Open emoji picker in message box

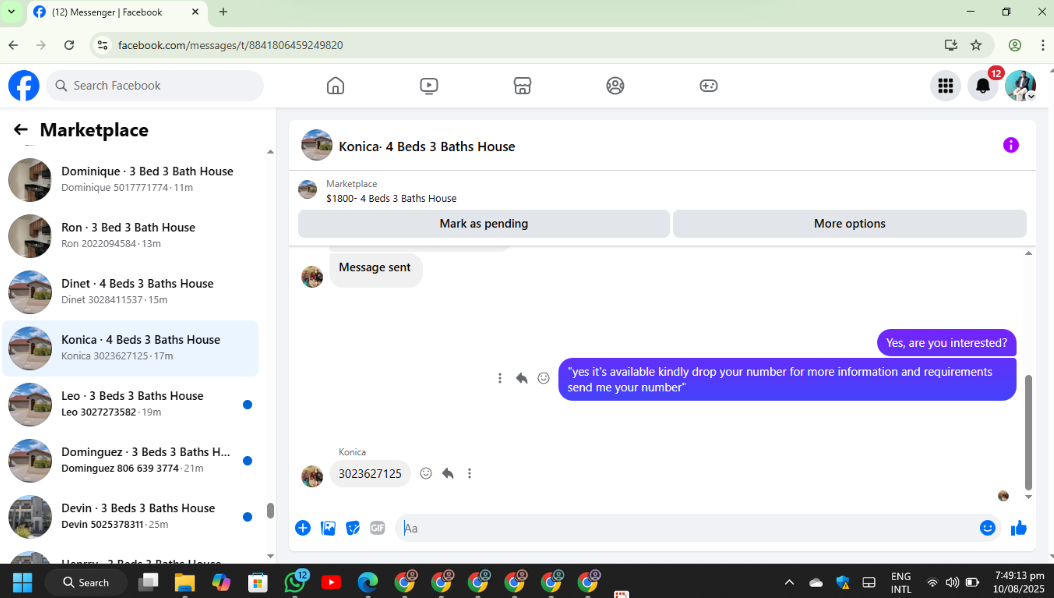tap(987, 528)
